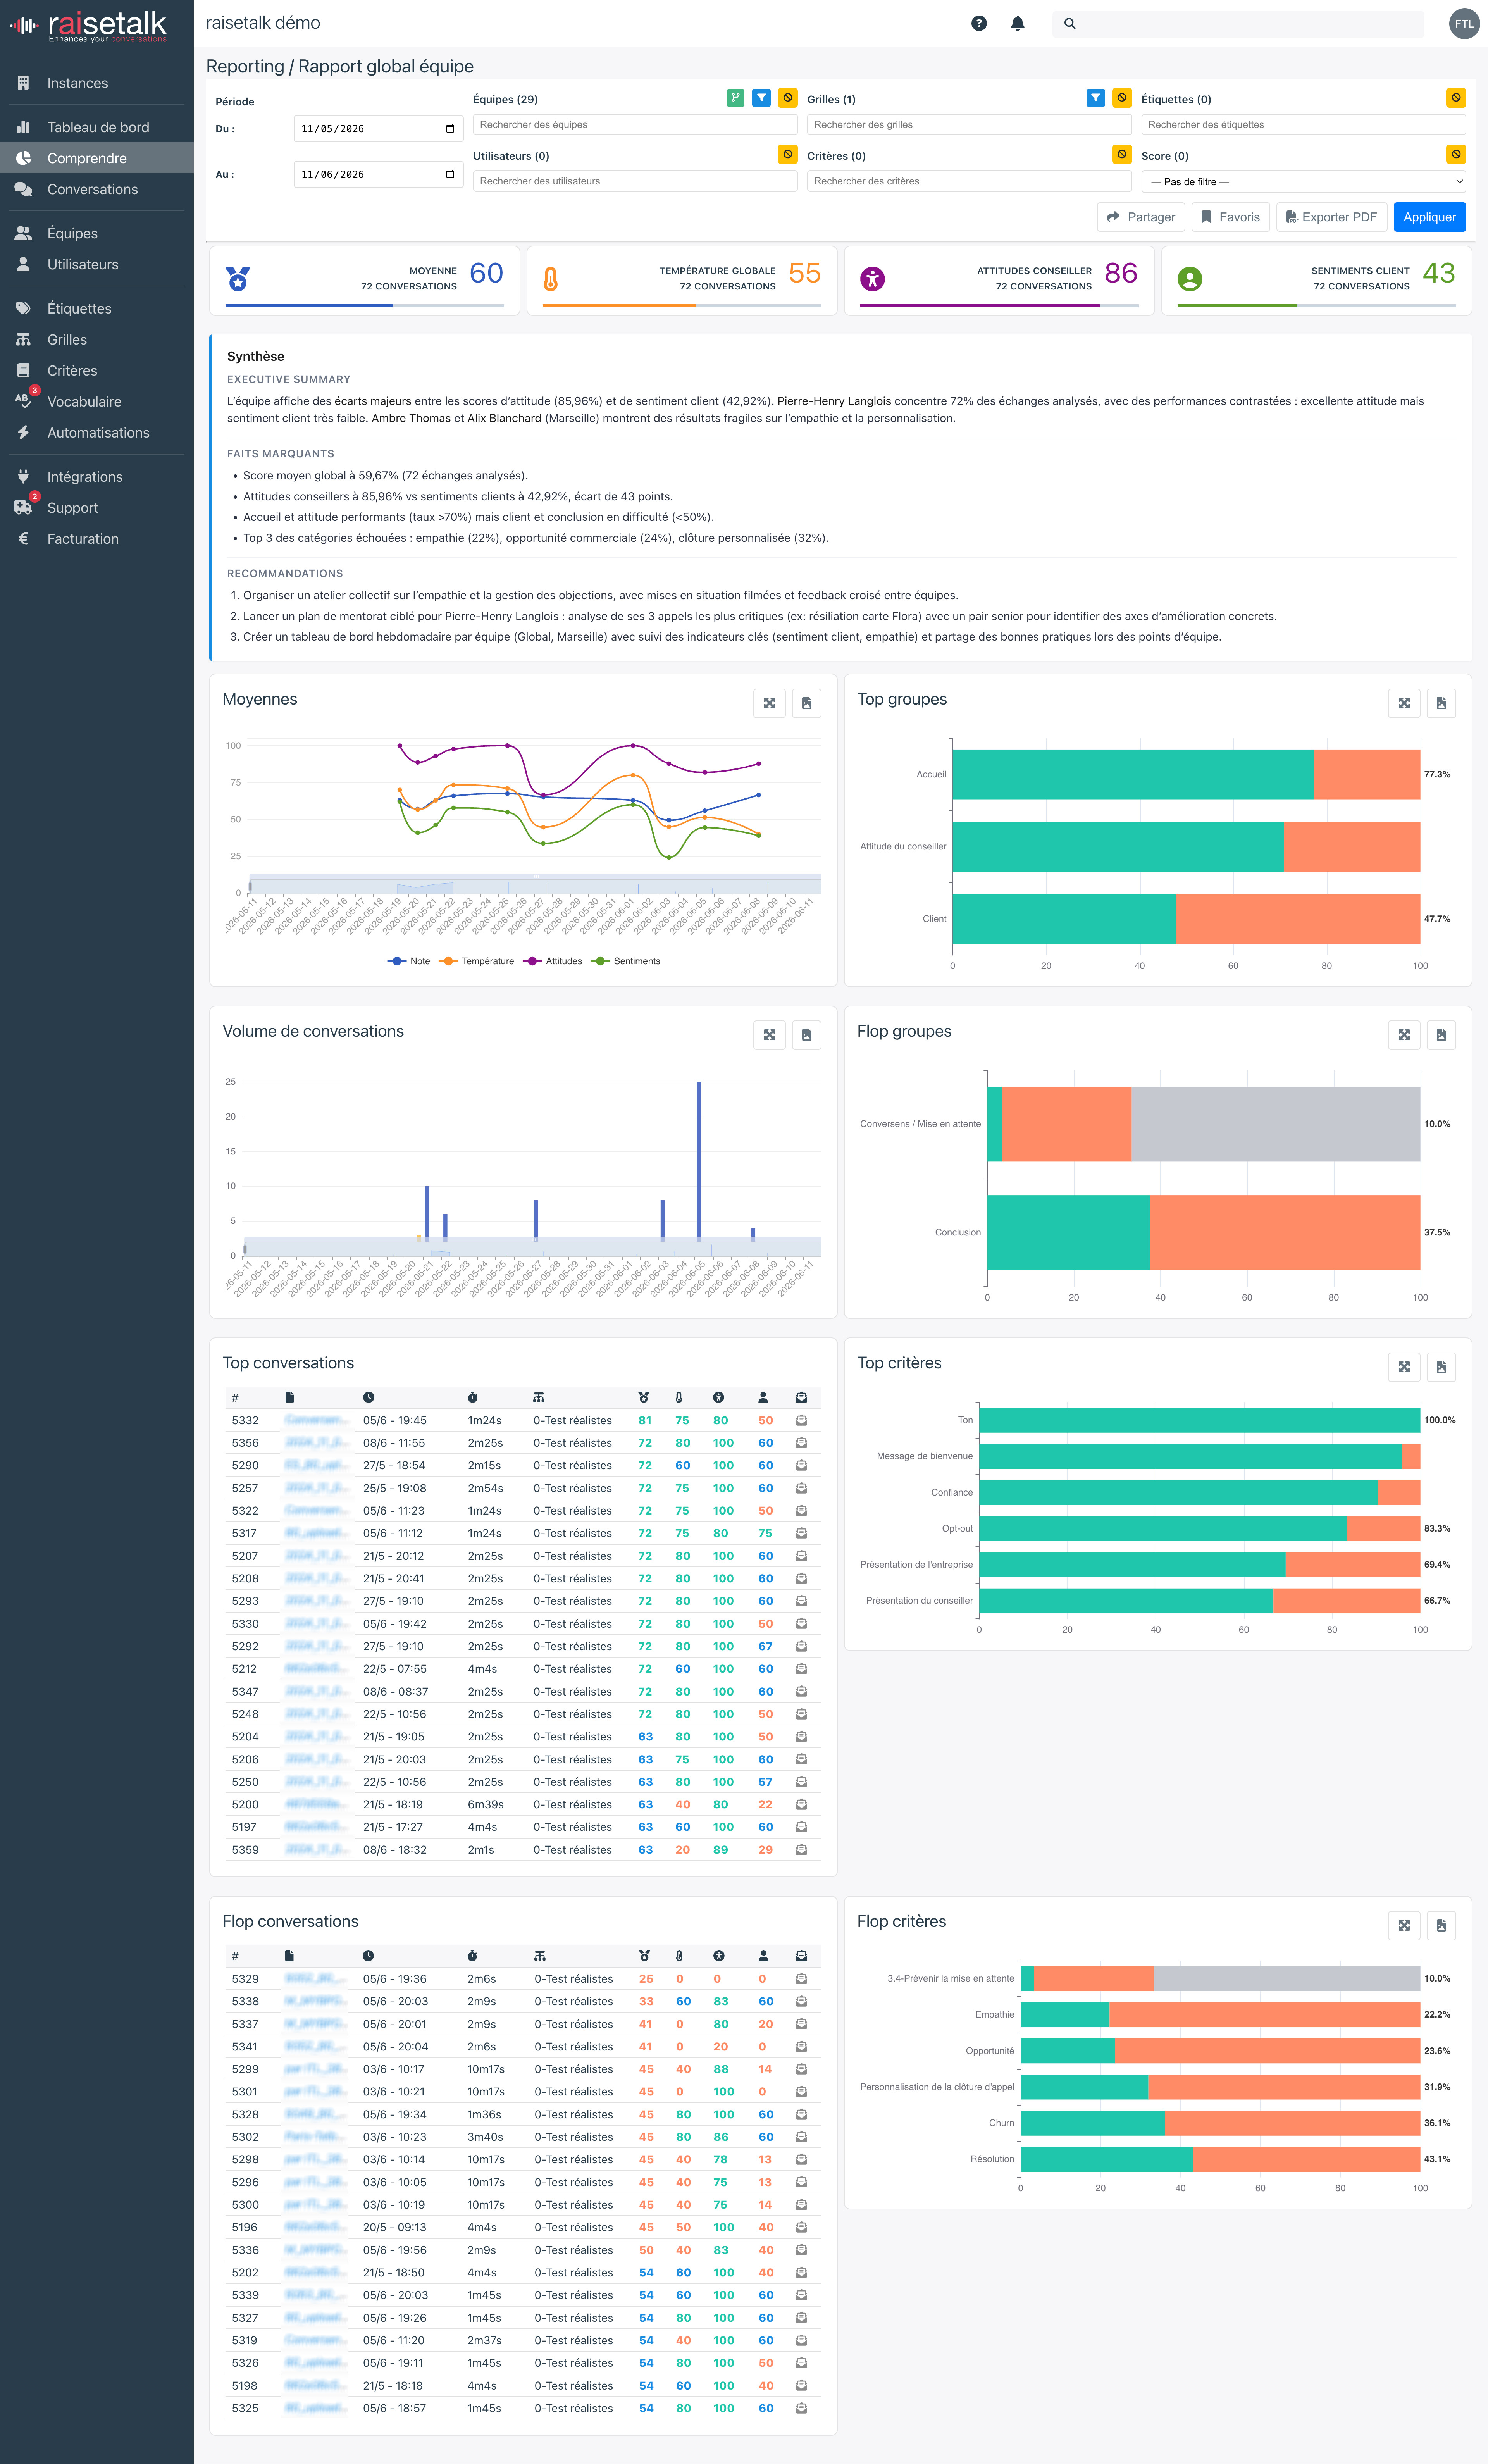Viewport: 1488px width, 2464px height.
Task: Focus the 'Rechercher des équipes' field
Action: (x=635, y=125)
